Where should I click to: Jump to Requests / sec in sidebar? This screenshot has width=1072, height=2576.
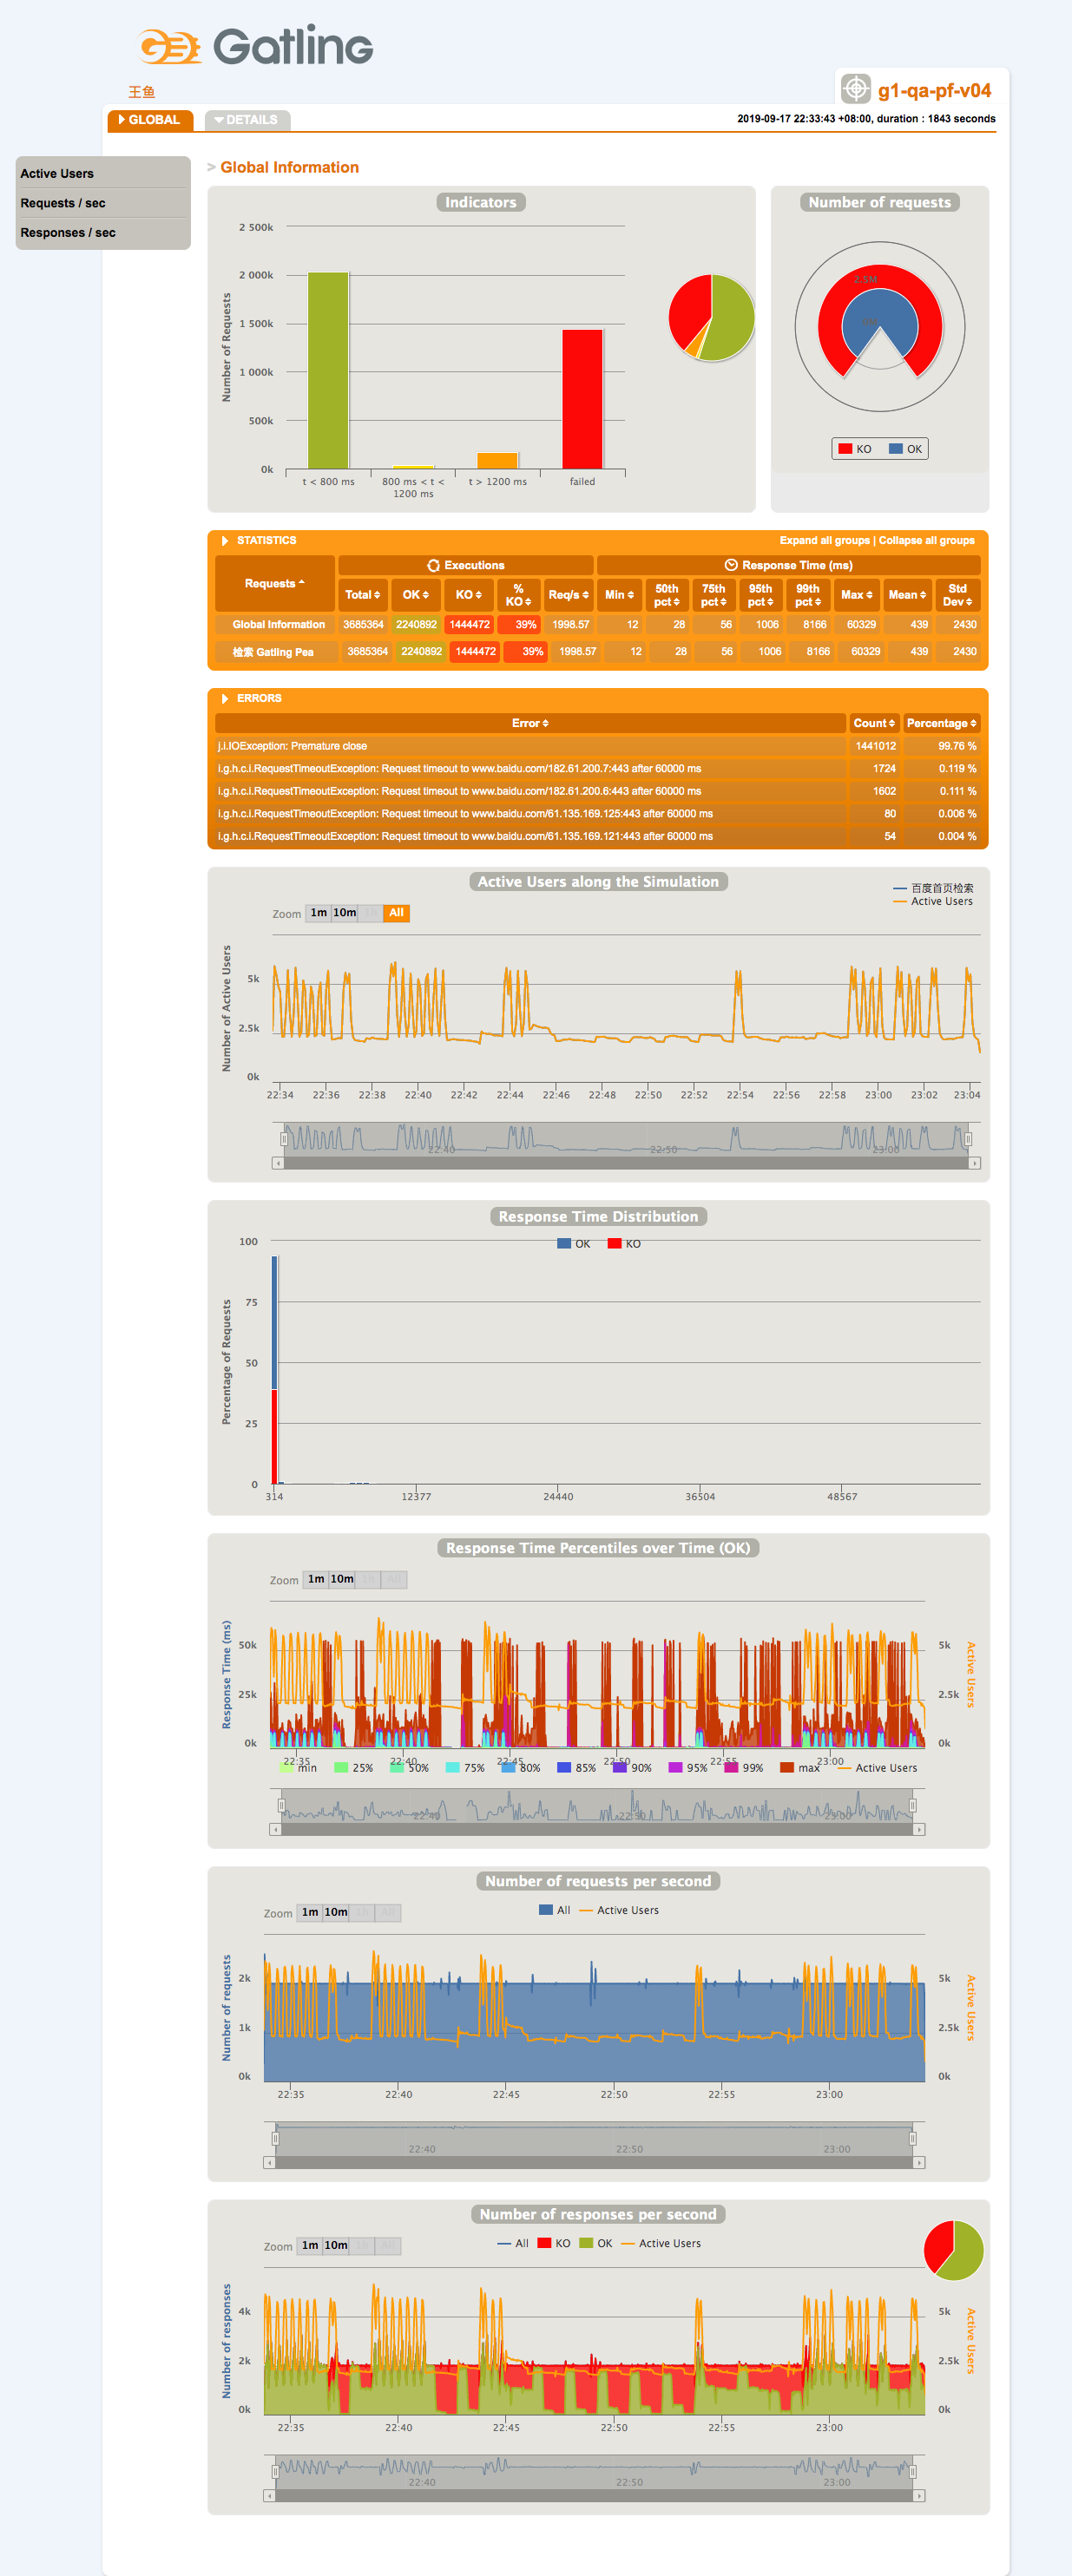point(63,203)
